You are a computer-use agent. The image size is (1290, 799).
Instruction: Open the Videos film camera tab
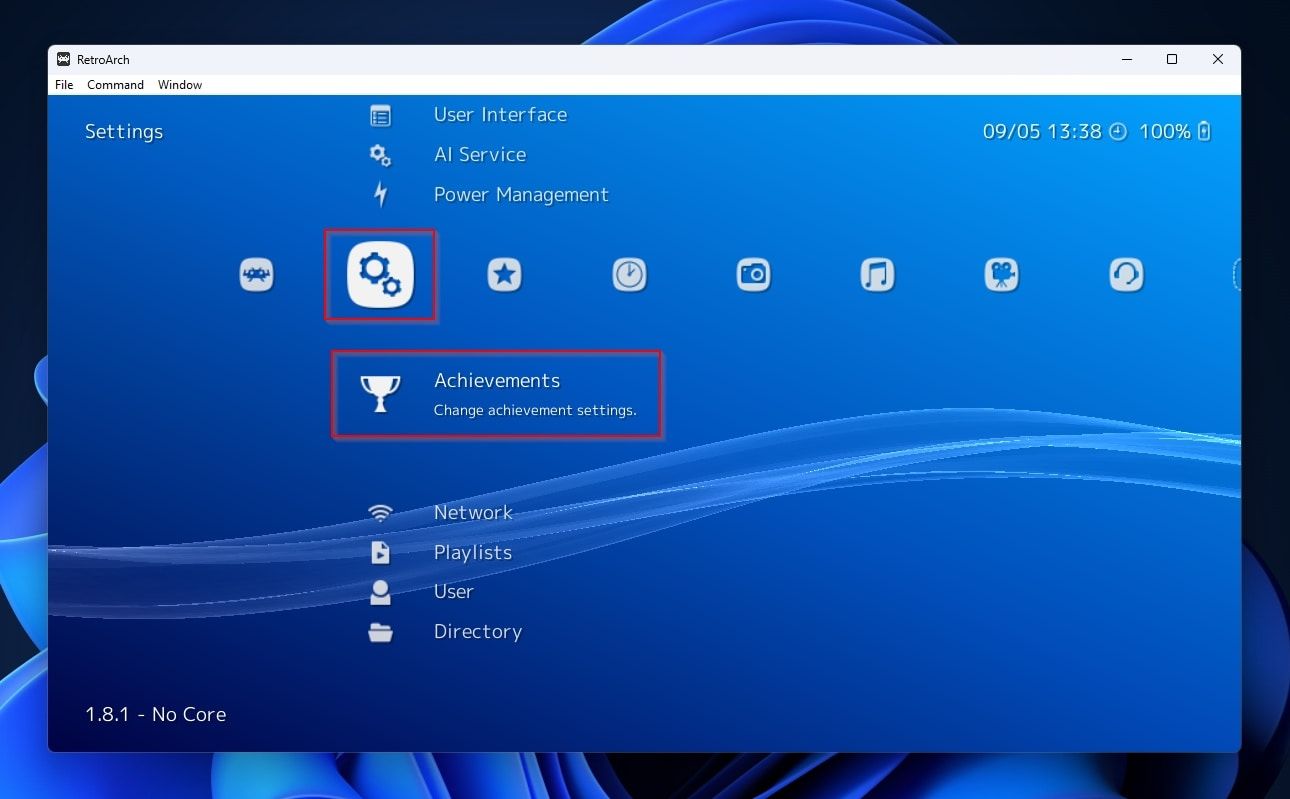pyautogui.click(x=1001, y=274)
